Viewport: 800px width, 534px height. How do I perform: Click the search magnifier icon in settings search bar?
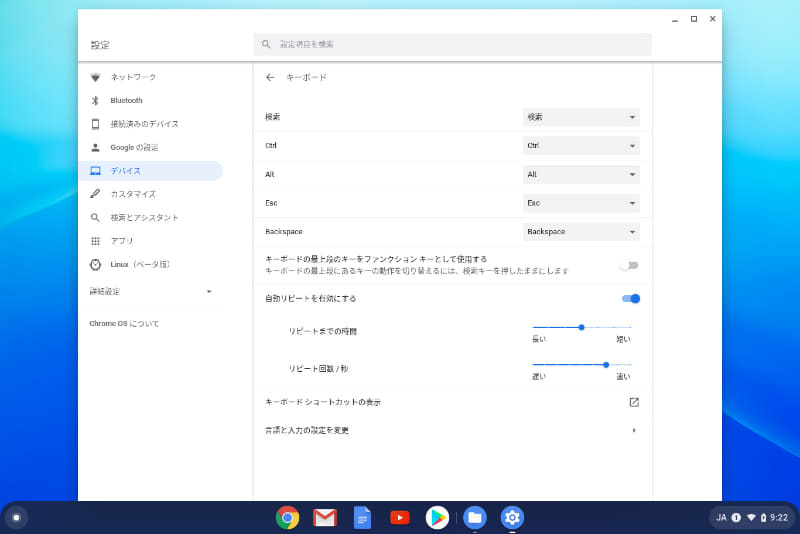pos(266,44)
